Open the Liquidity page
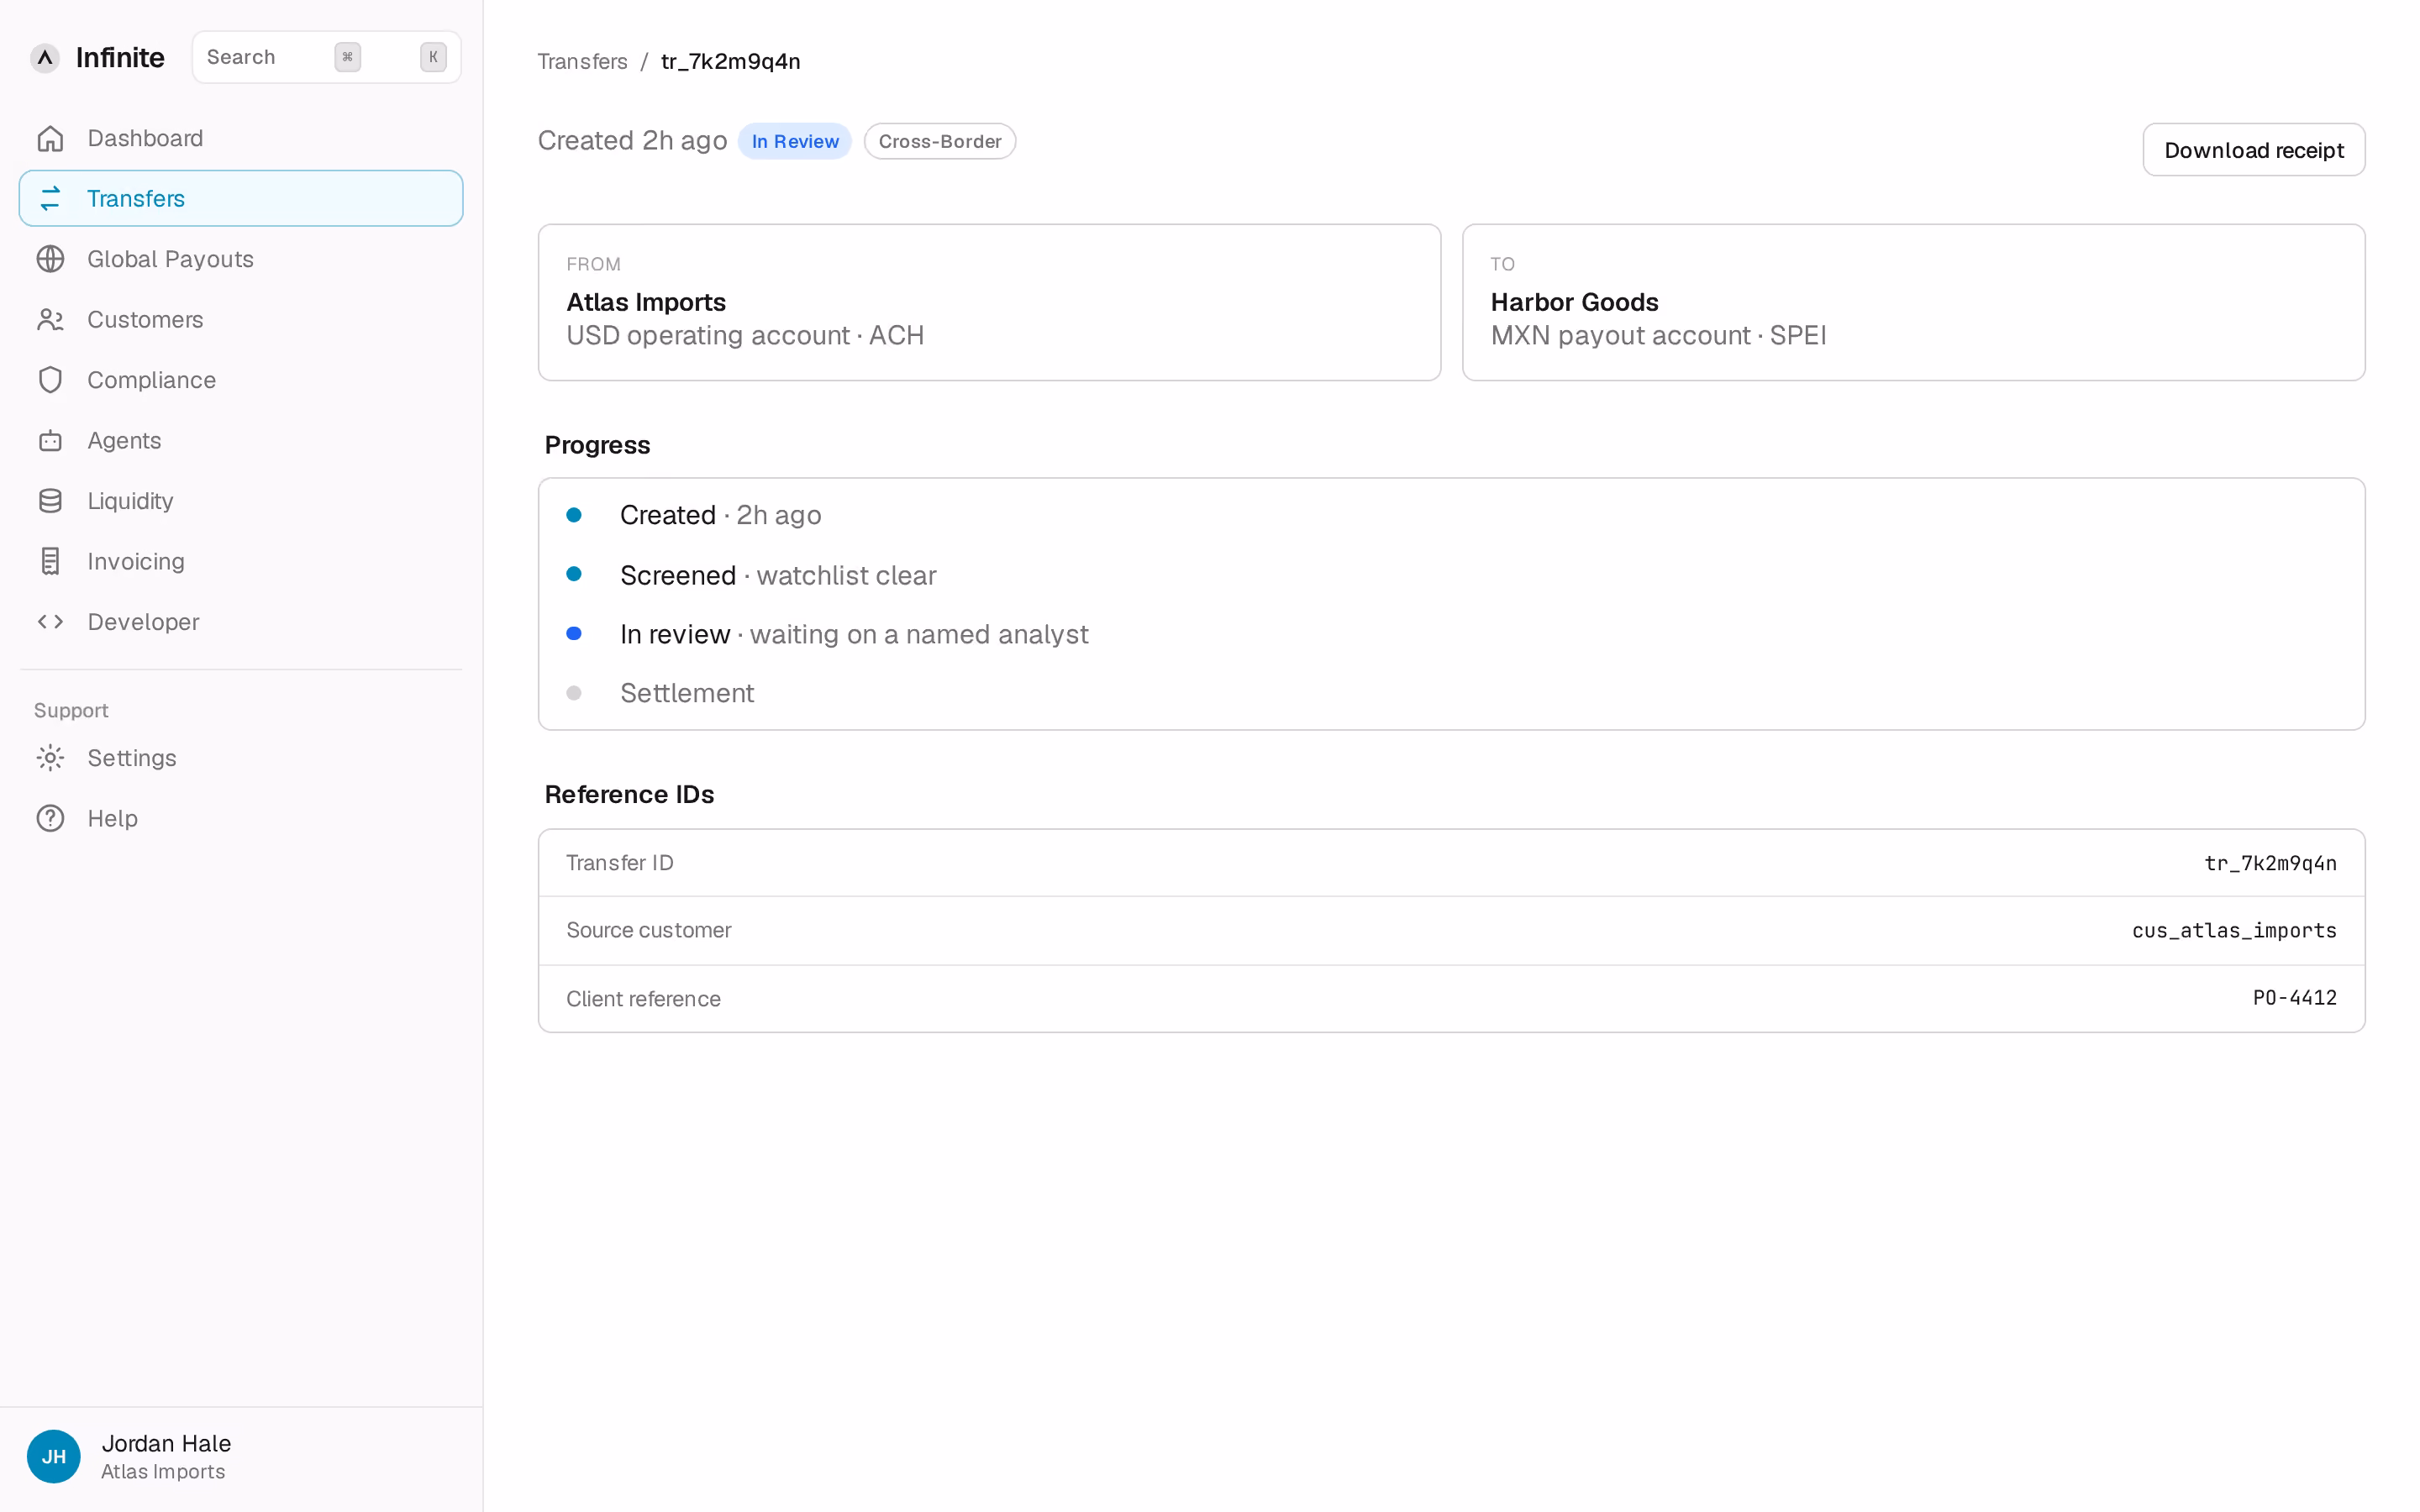 (x=241, y=501)
